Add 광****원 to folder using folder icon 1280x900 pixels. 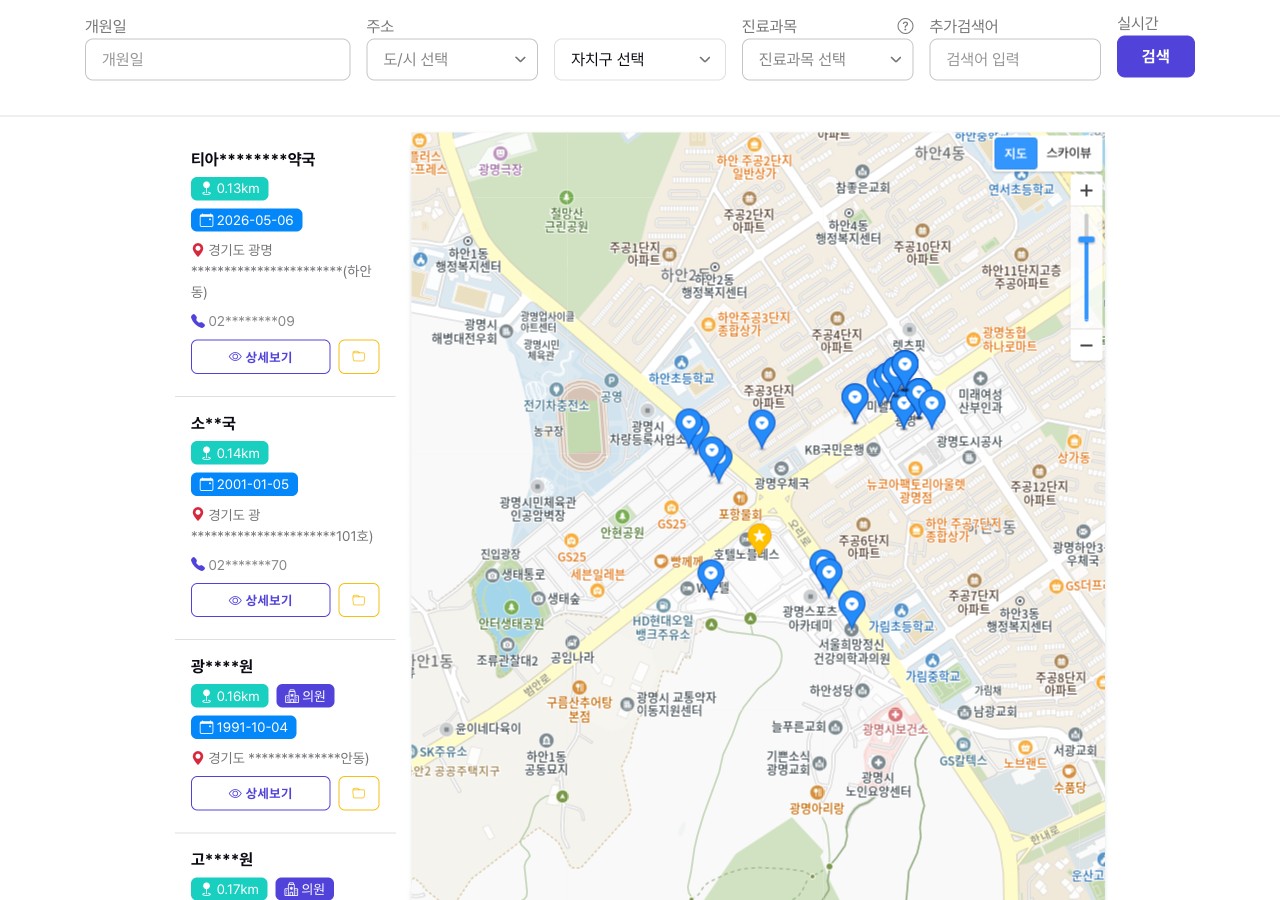click(359, 793)
